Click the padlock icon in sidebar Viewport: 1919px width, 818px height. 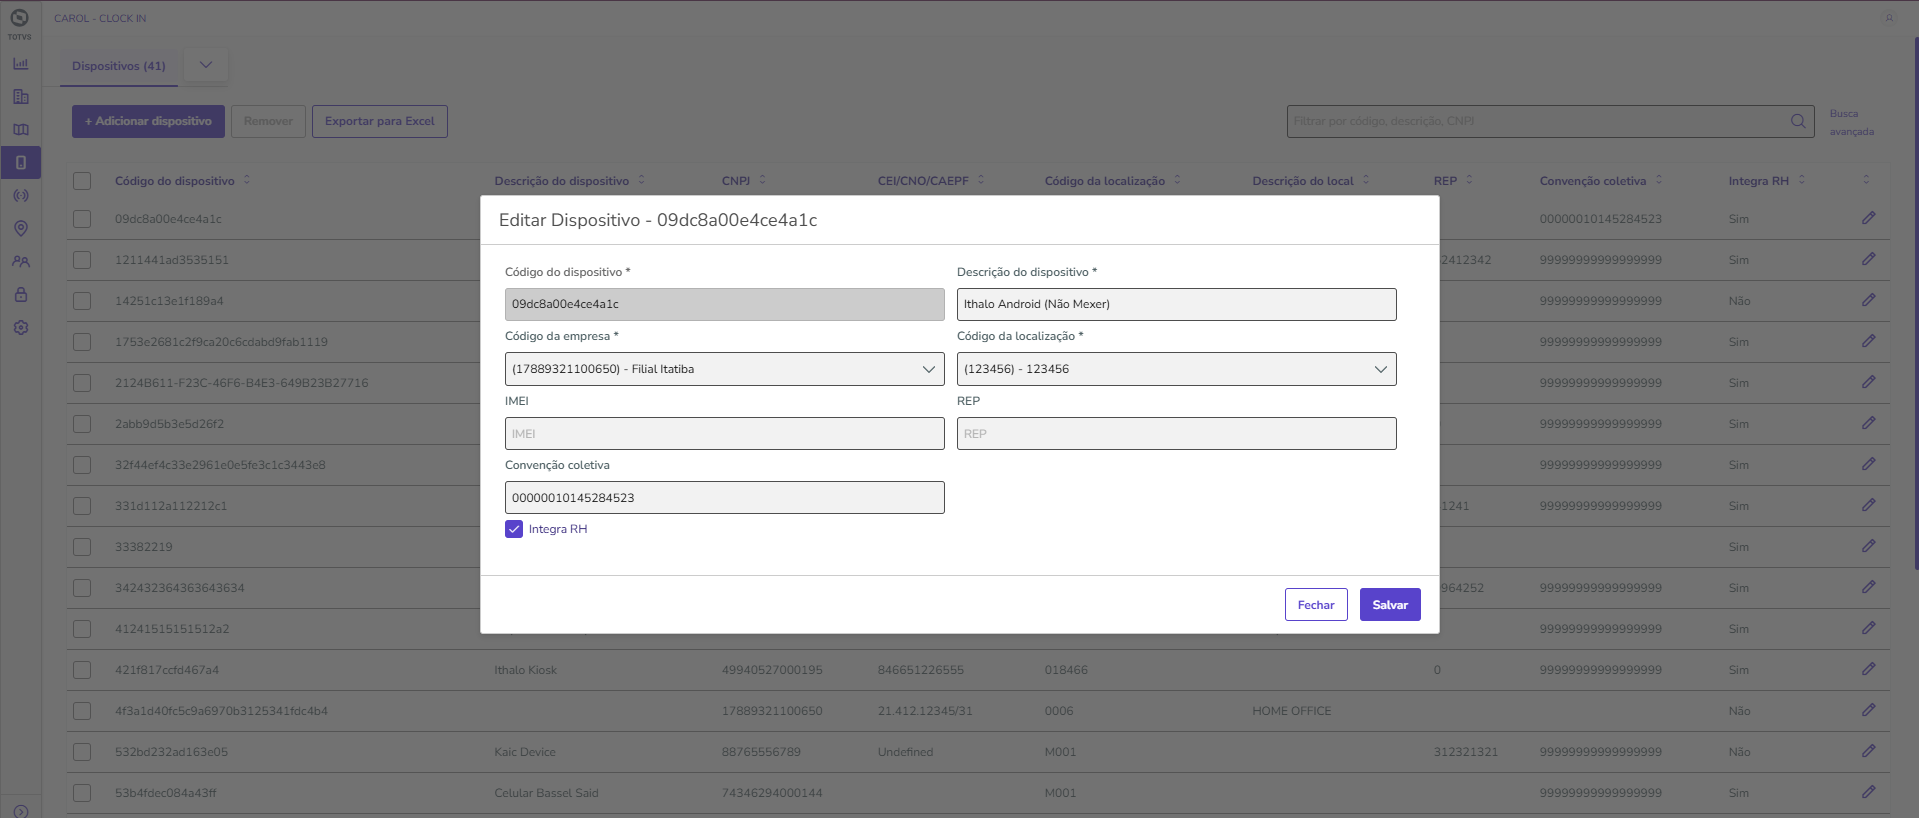click(20, 295)
